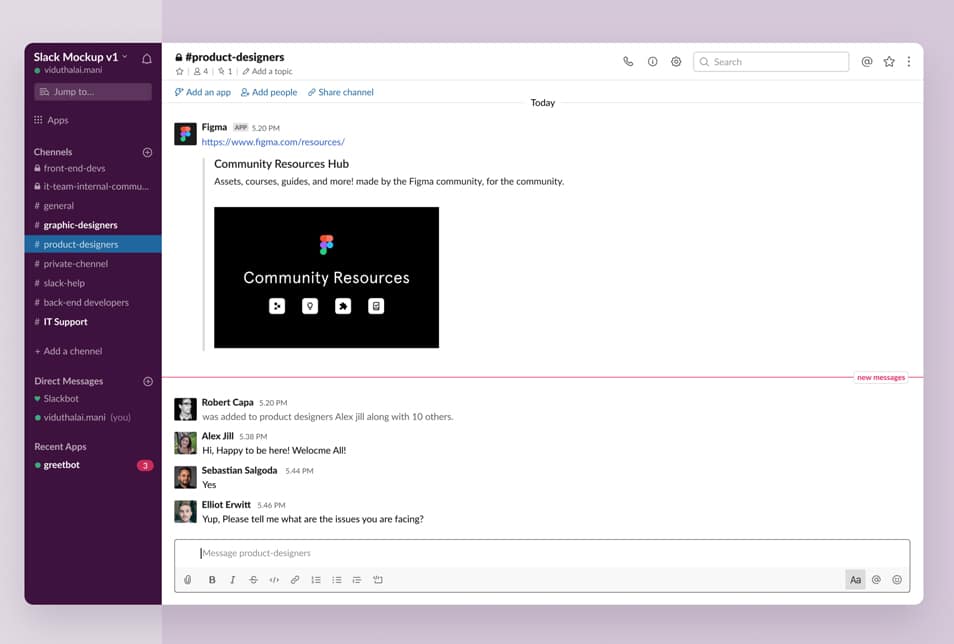Insert a link using the link icon
The image size is (954, 644).
tap(295, 579)
